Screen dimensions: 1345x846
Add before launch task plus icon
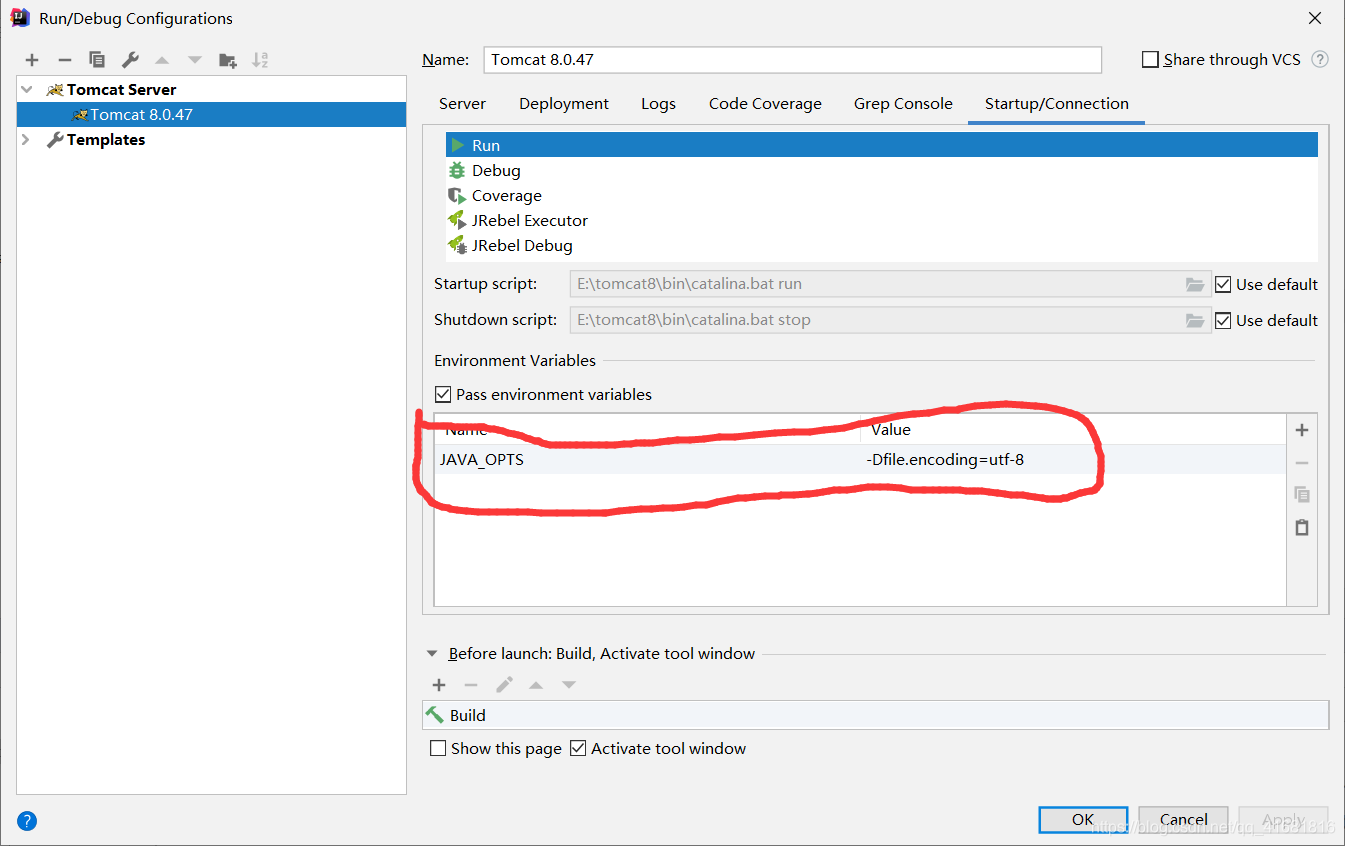[439, 685]
